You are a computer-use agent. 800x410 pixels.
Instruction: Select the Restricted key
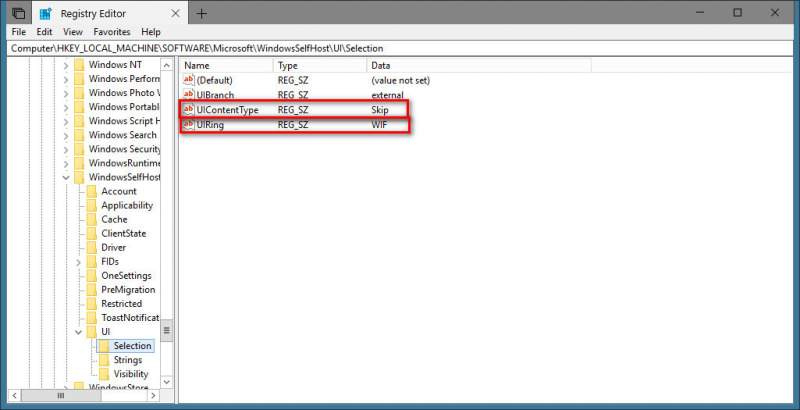121,303
